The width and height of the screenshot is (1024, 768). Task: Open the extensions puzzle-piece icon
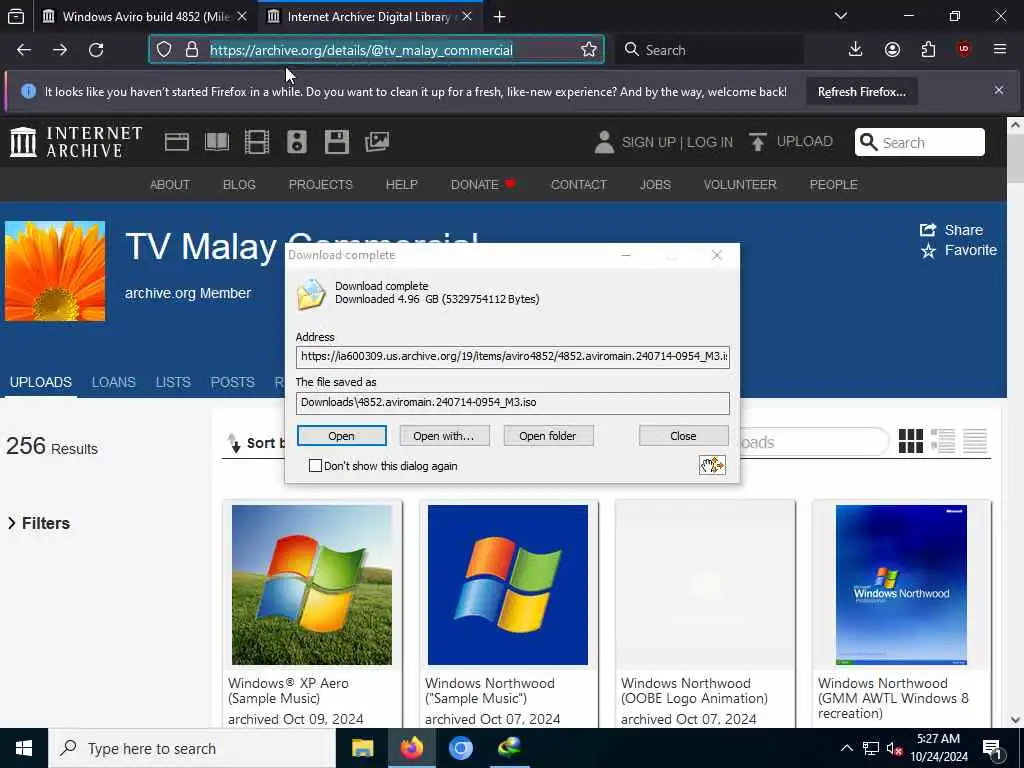(x=928, y=50)
